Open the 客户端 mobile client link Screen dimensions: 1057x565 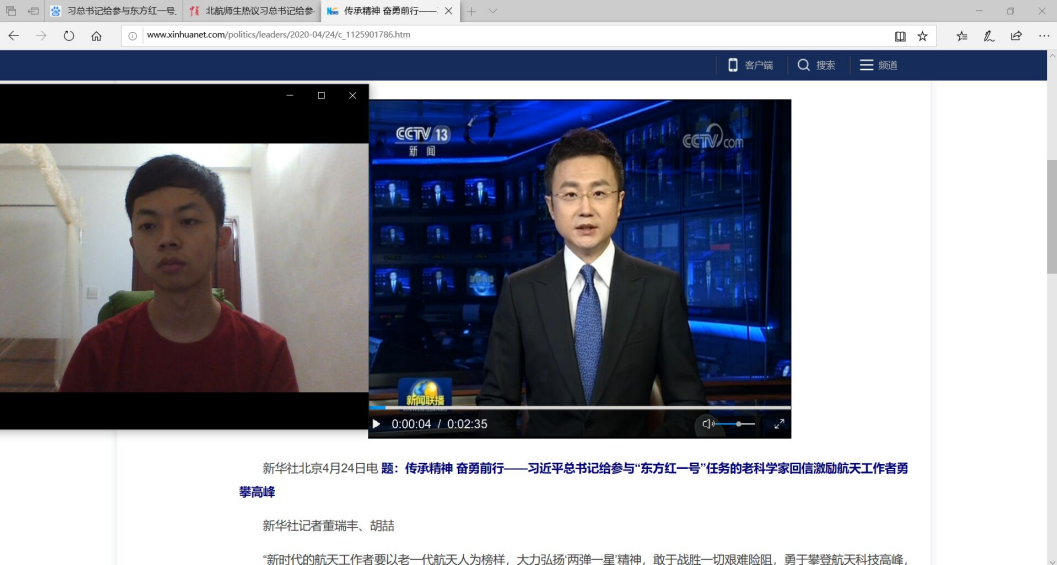(x=750, y=65)
